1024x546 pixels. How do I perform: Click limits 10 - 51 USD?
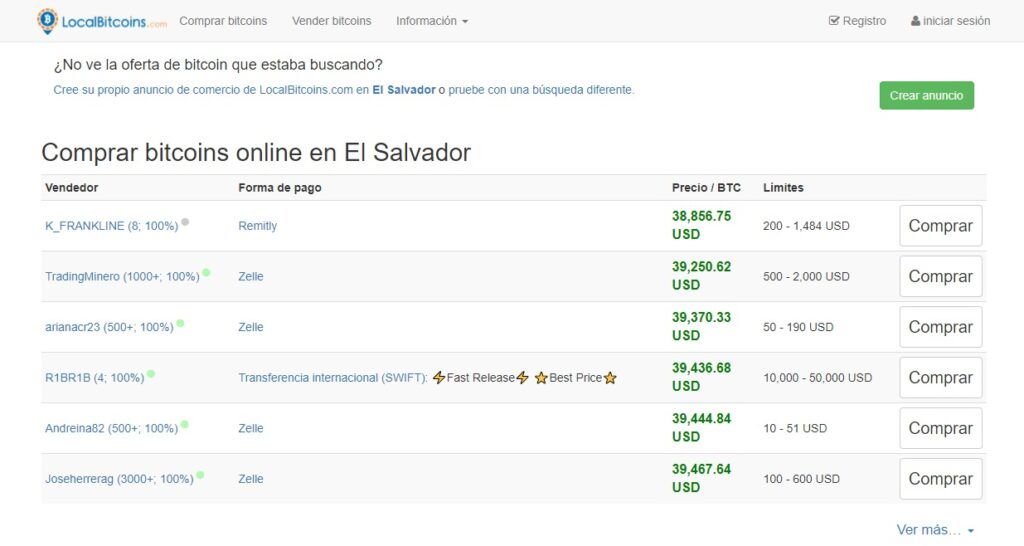(795, 428)
